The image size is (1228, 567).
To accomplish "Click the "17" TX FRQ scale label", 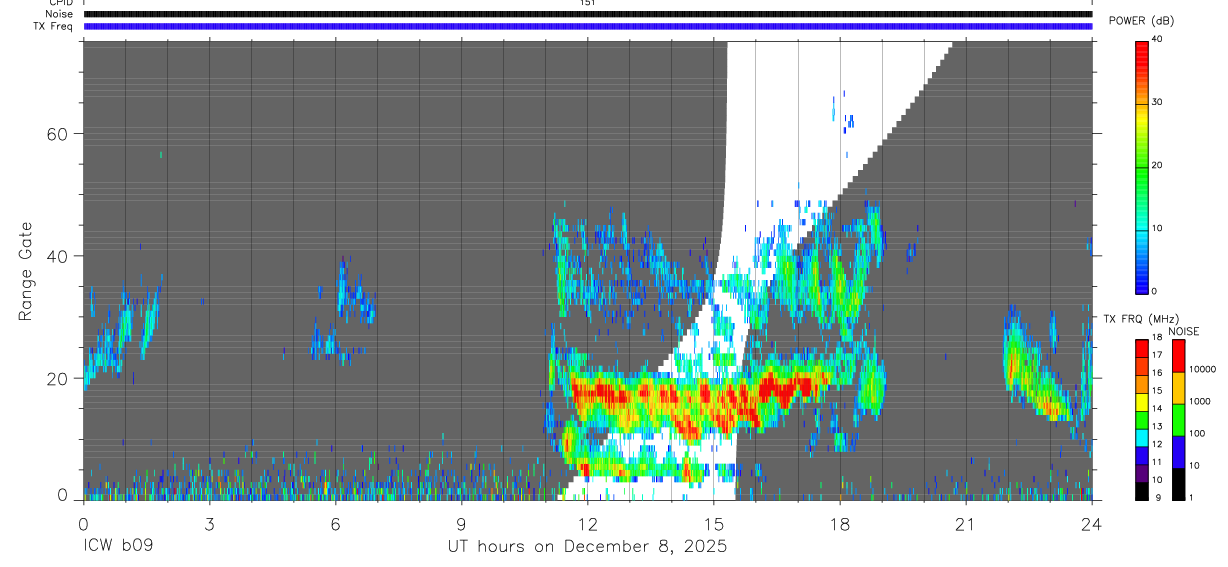I will click(x=1158, y=355).
